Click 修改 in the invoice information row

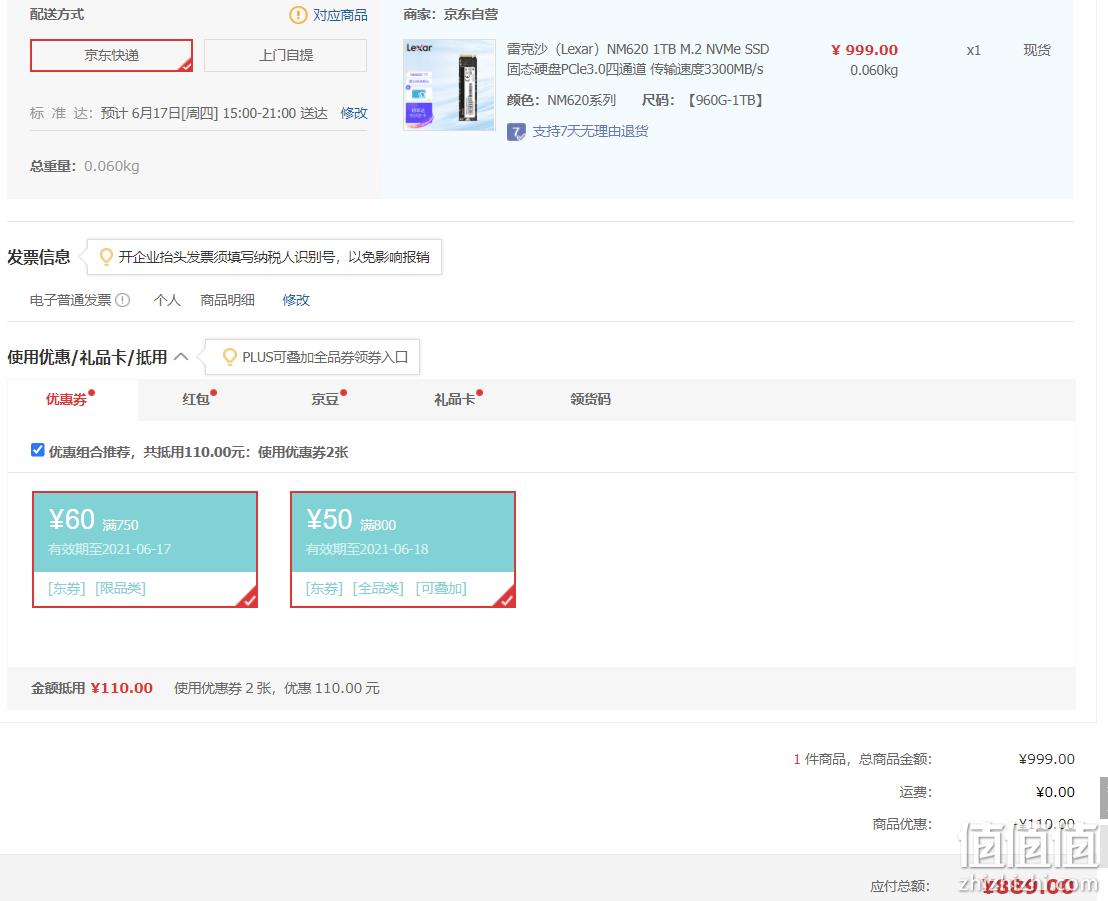pyautogui.click(x=296, y=300)
